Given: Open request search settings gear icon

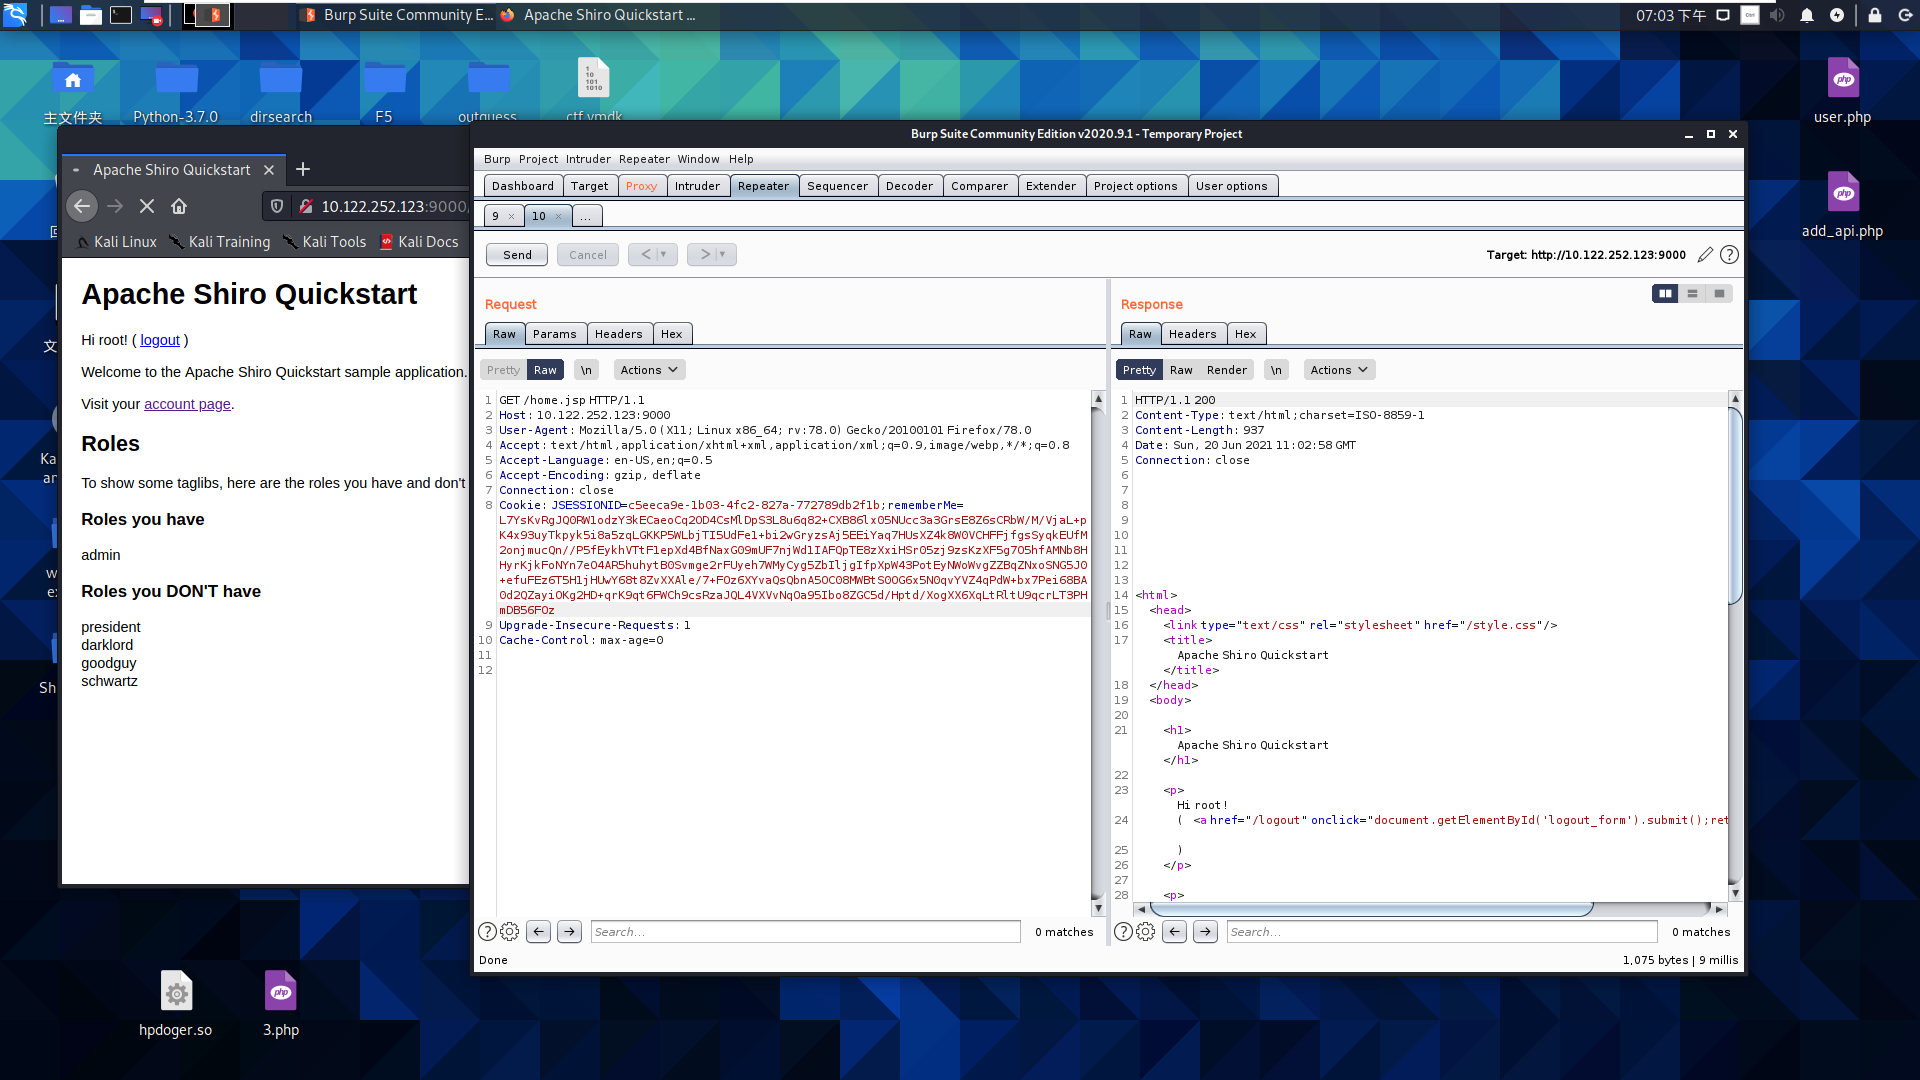Looking at the screenshot, I should (510, 932).
